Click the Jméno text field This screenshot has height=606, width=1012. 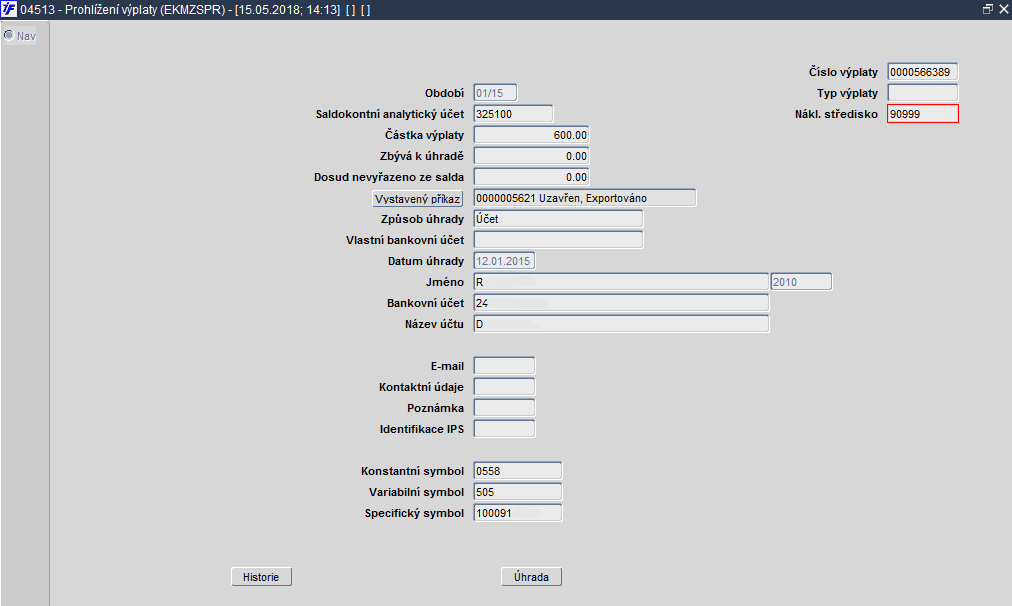[x=621, y=281]
